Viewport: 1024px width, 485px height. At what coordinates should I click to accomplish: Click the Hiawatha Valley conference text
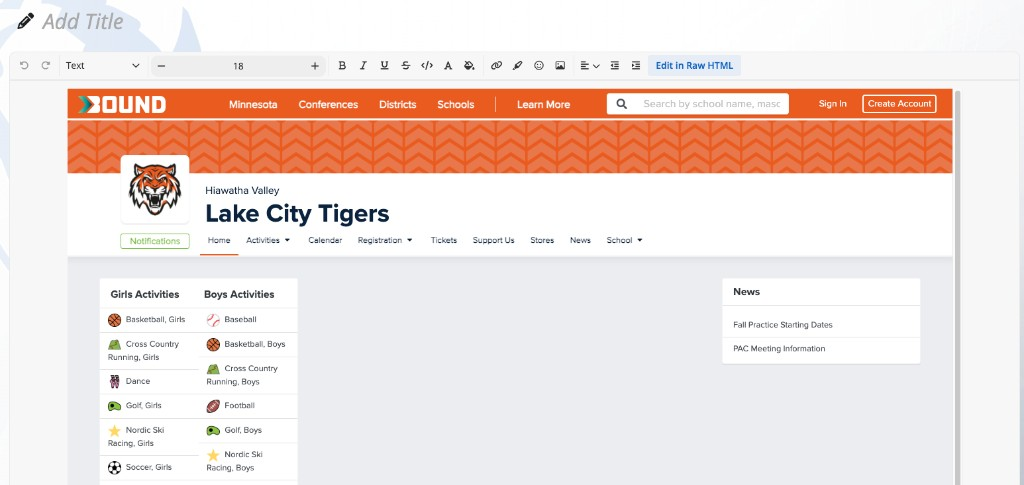242,191
